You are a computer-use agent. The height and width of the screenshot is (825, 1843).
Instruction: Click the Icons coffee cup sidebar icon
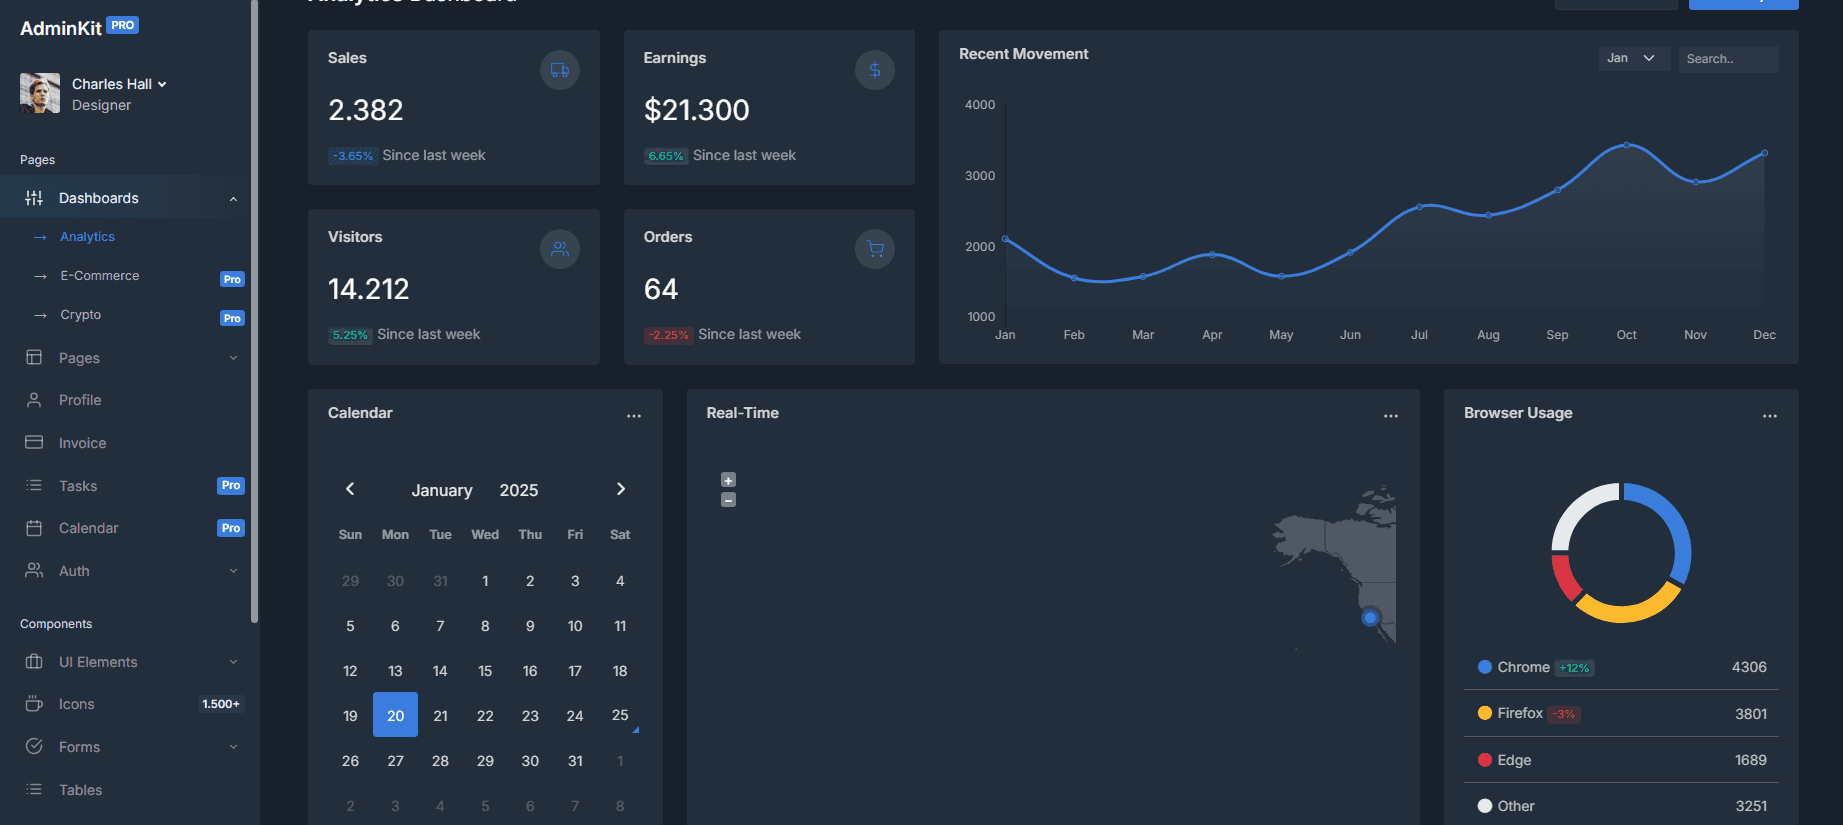coord(34,704)
